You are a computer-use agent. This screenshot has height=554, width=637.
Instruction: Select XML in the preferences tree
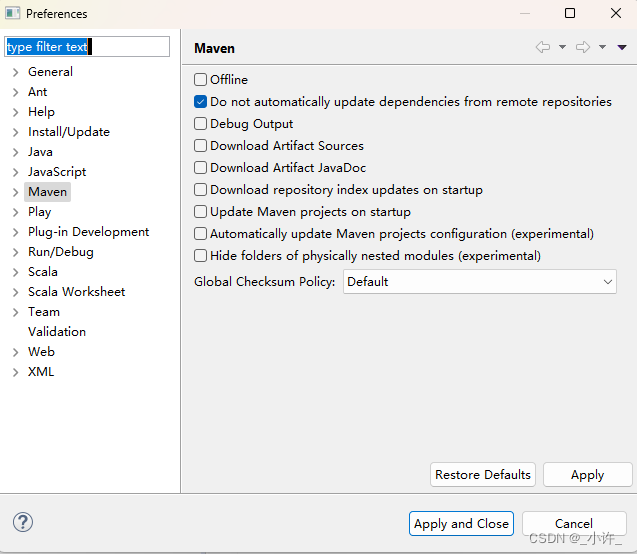pyautogui.click(x=41, y=372)
